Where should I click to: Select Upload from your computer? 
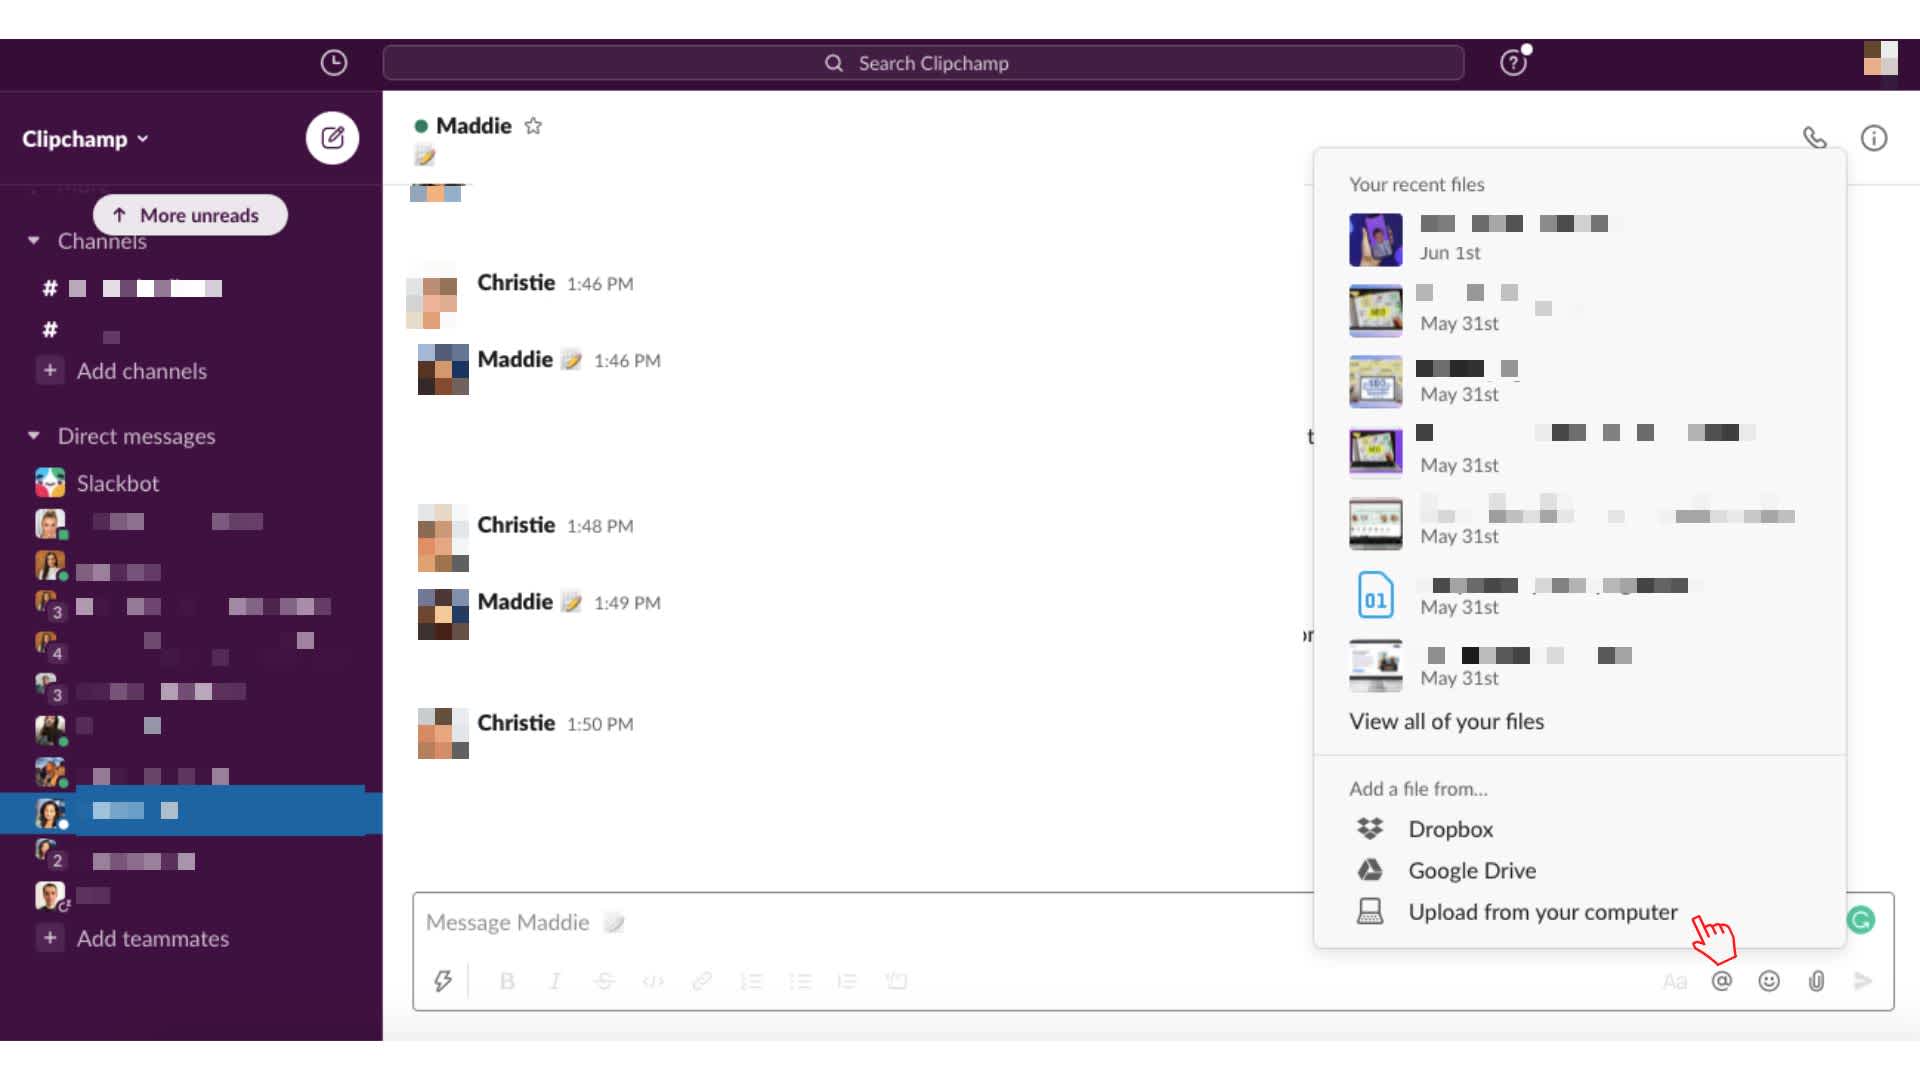pos(1543,912)
